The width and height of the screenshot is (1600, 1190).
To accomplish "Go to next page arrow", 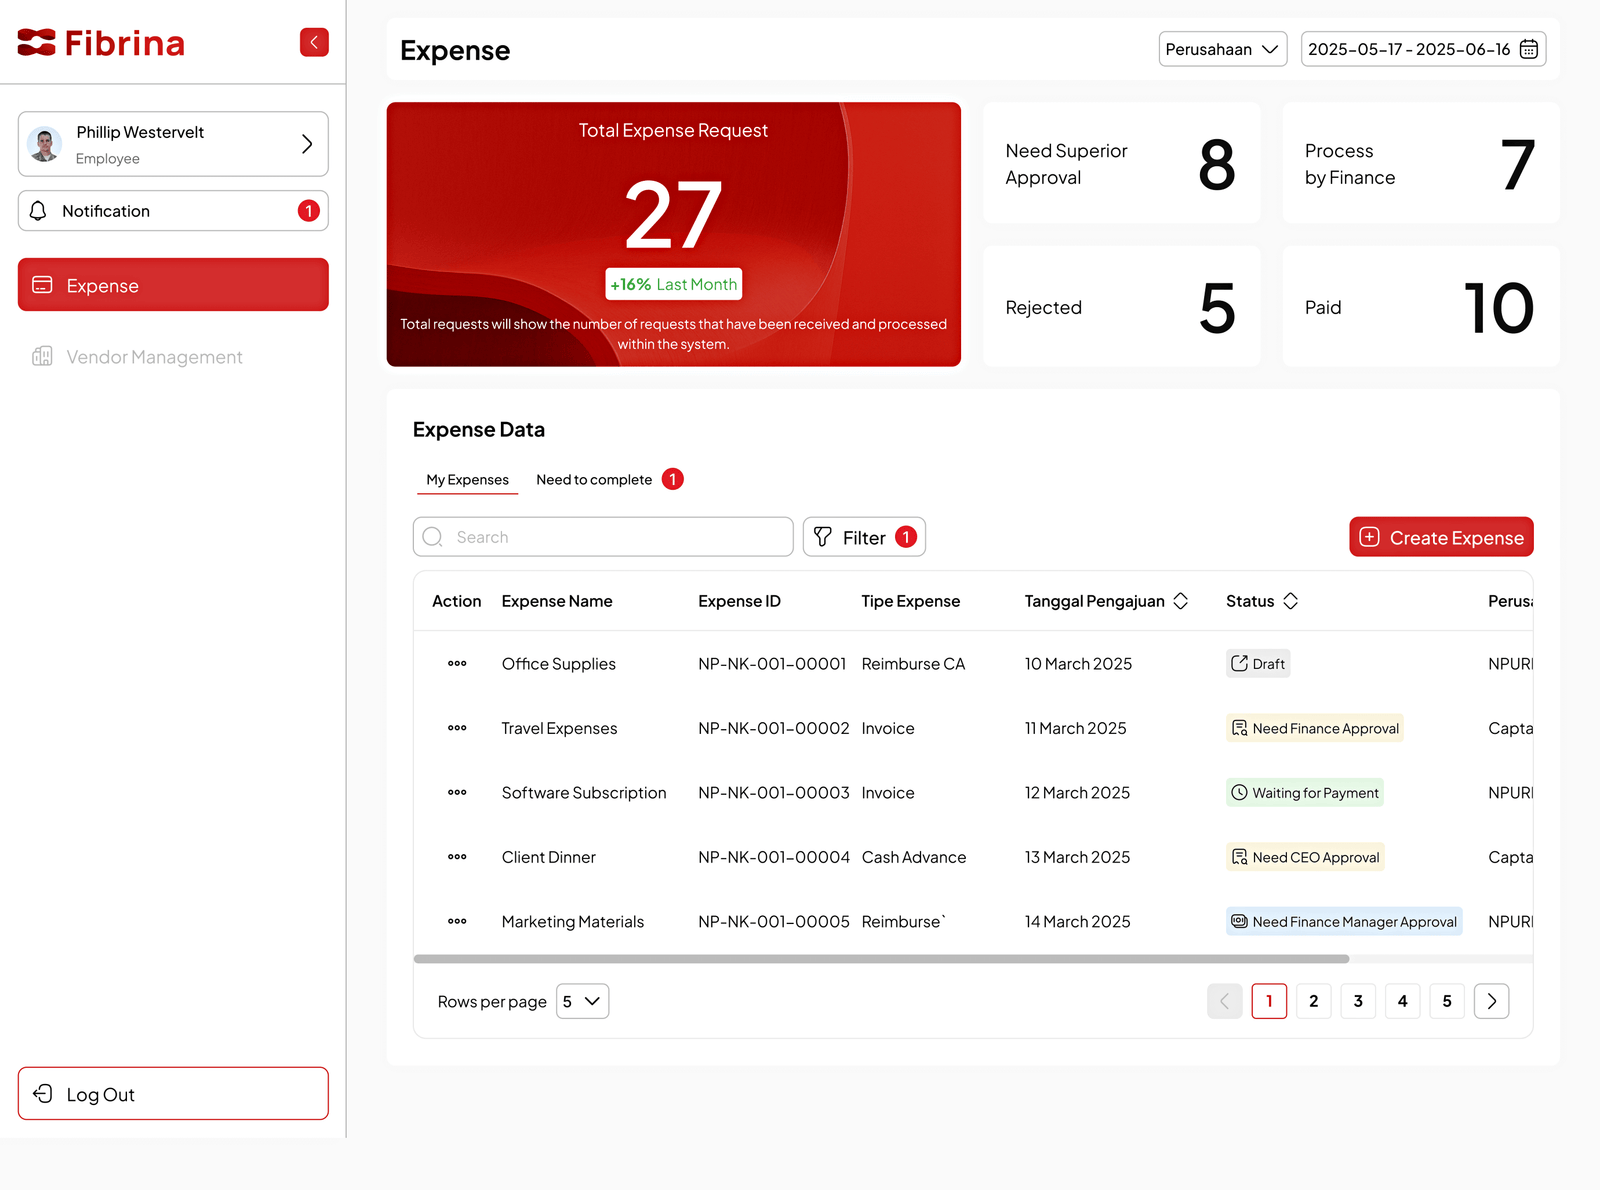I will point(1491,1001).
